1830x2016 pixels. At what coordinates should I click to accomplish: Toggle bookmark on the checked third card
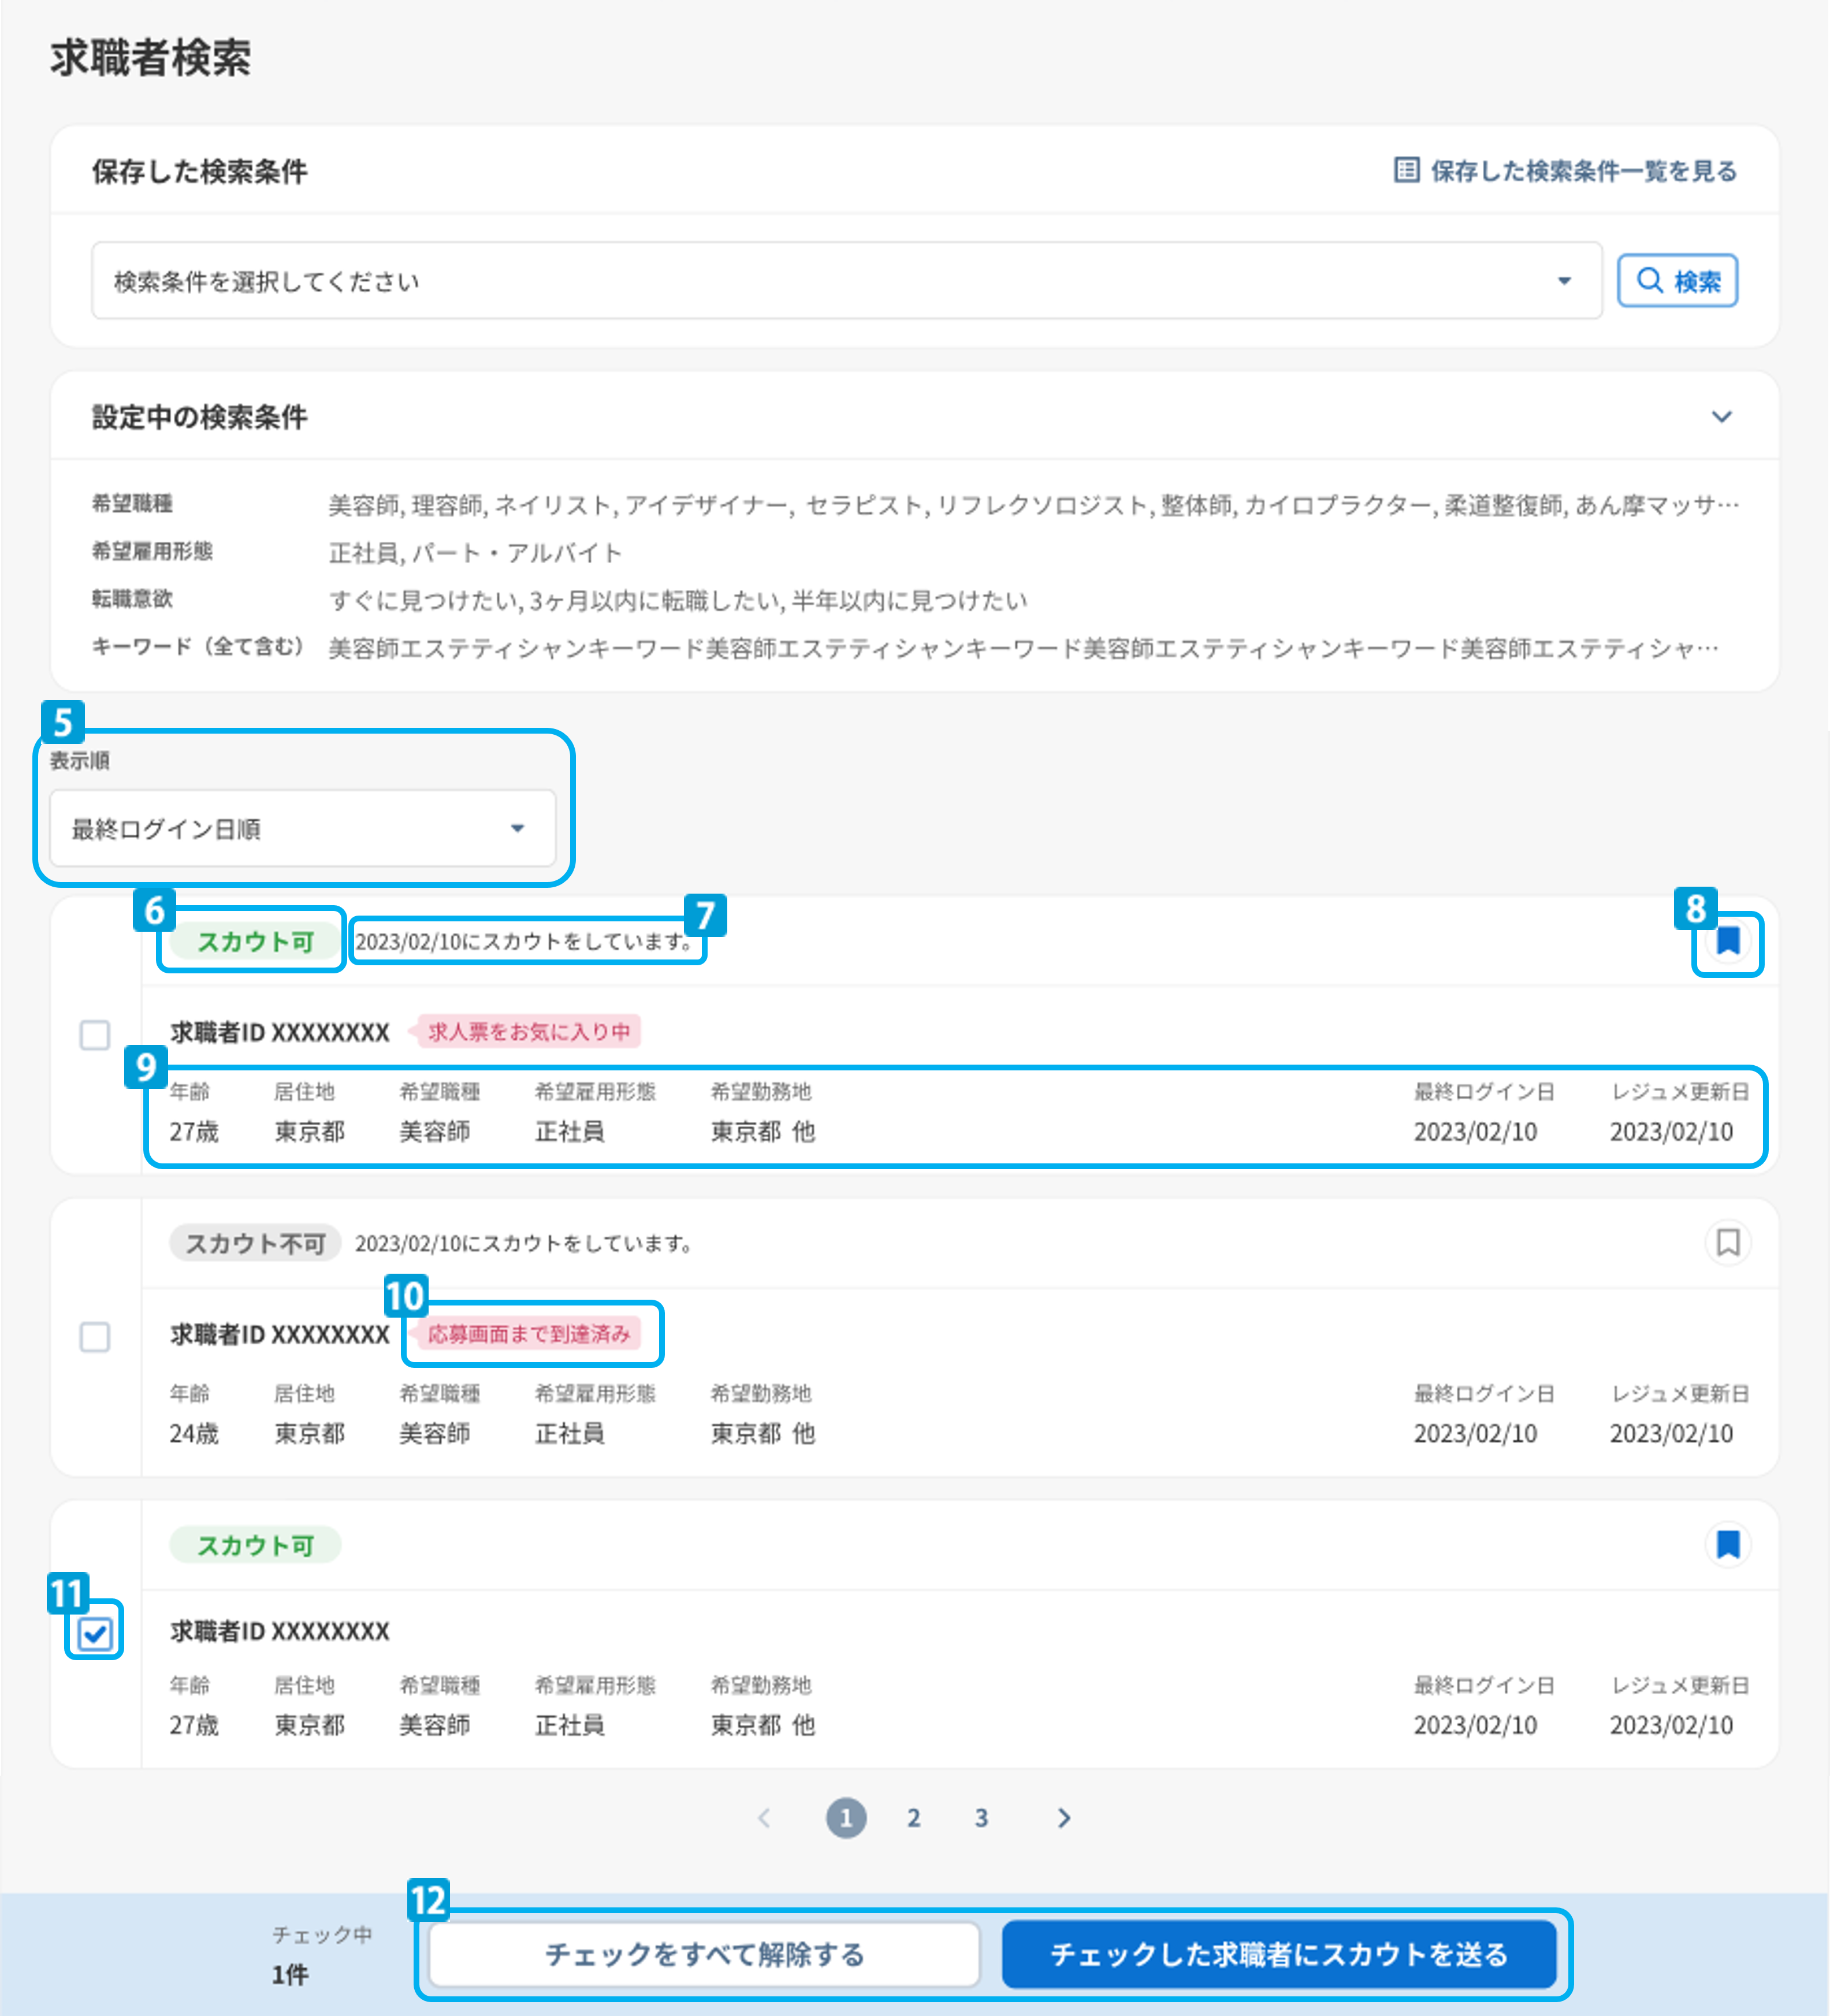(1727, 1545)
